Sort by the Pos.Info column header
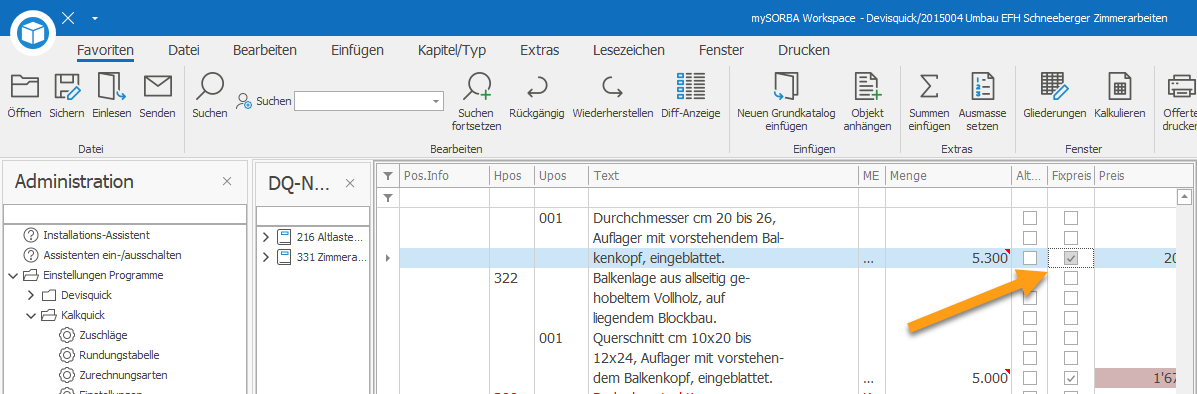The height and width of the screenshot is (394, 1197). click(x=444, y=176)
